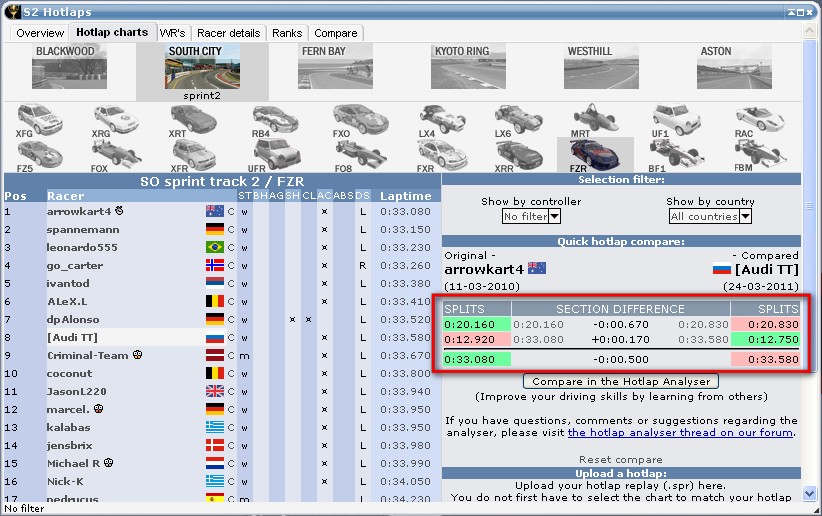The height and width of the screenshot is (516, 822).
Task: Open the Show by country dropdown
Action: point(710,216)
